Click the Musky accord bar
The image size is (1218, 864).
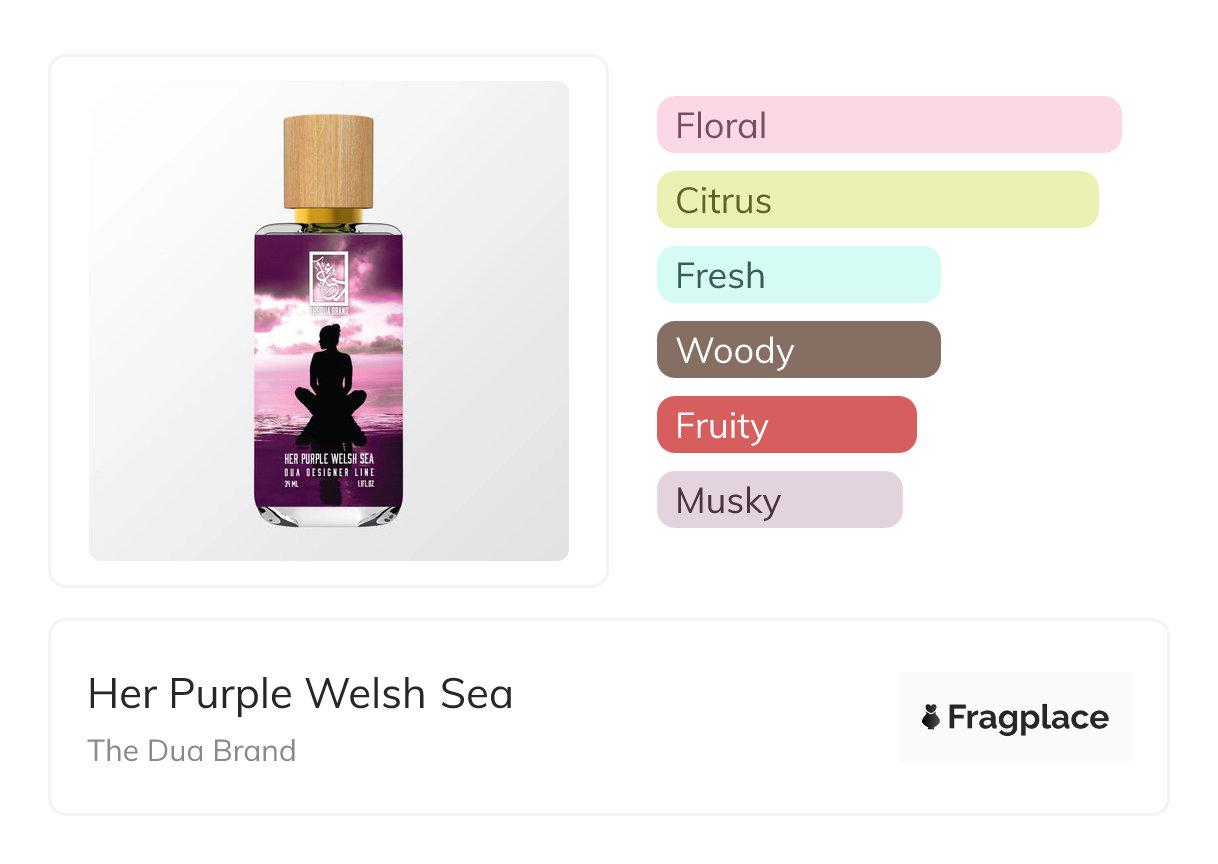[x=779, y=500]
